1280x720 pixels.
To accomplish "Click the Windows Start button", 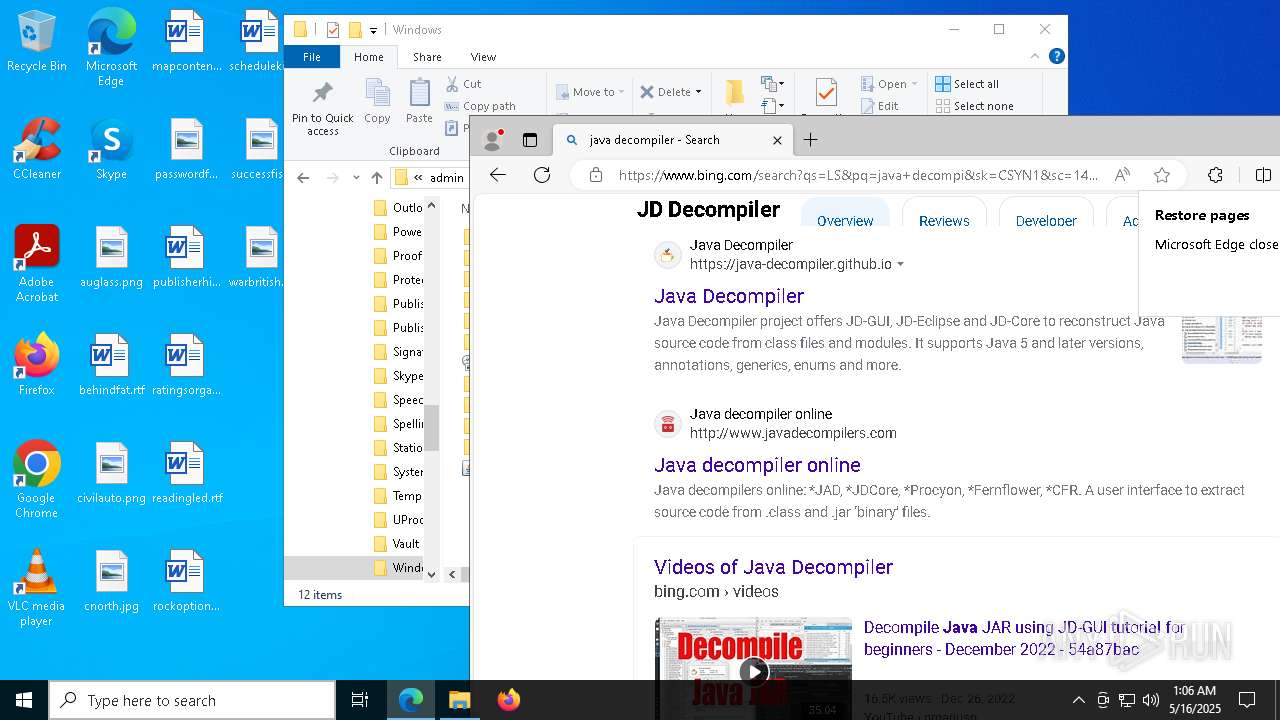I will point(24,700).
